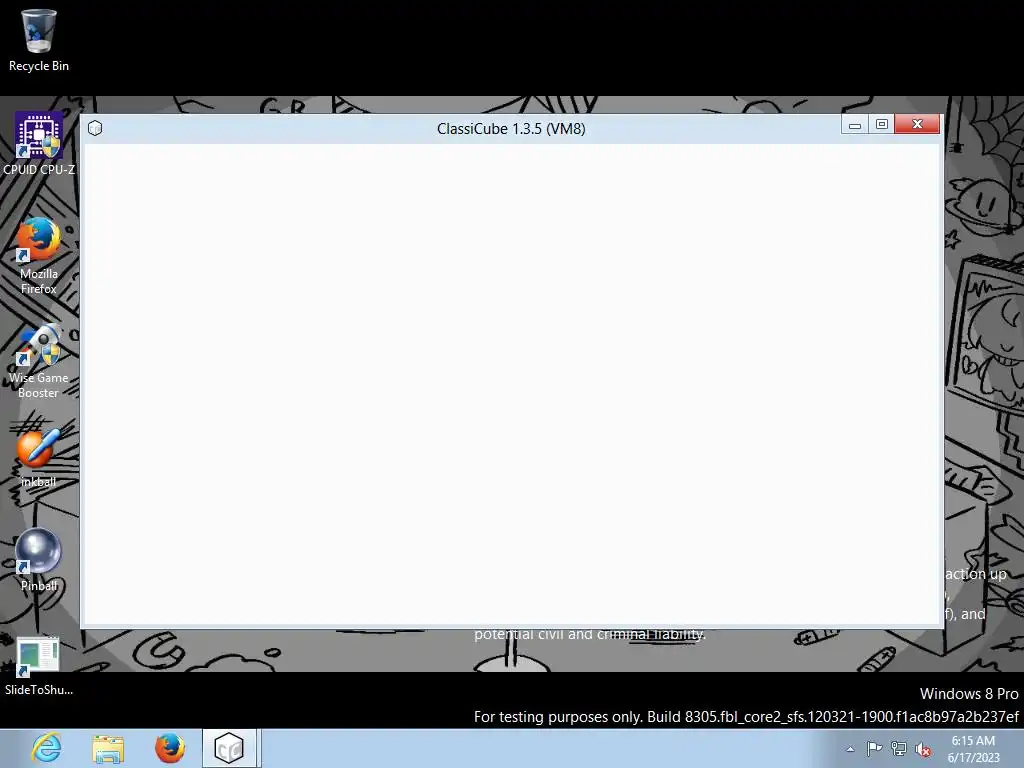The image size is (1024, 768).
Task: Show hidden tray icons arrow
Action: [850, 749]
